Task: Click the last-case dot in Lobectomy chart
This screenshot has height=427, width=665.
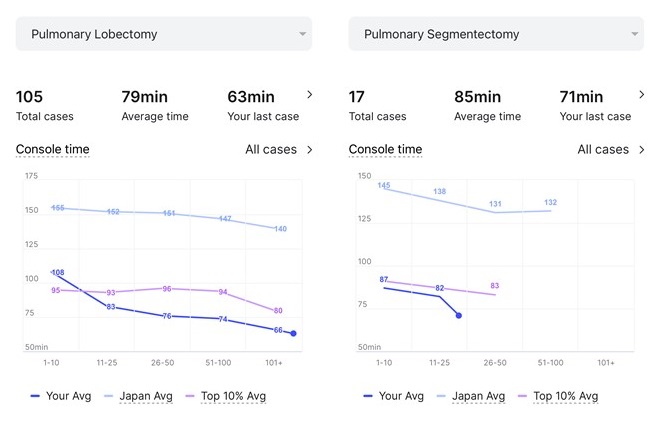Action: 293,333
